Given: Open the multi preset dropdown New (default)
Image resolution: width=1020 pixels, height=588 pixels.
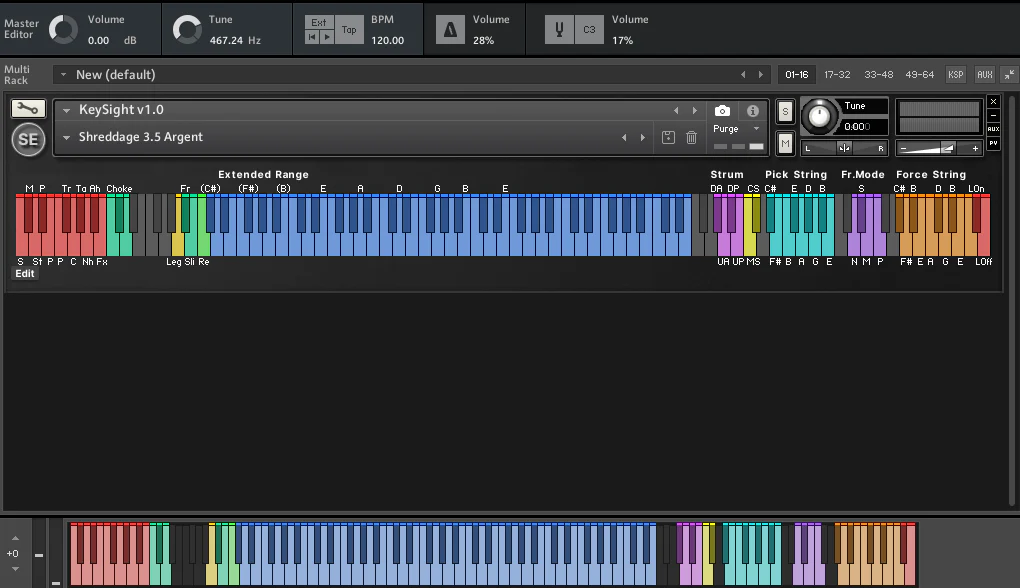Looking at the screenshot, I should click(63, 75).
